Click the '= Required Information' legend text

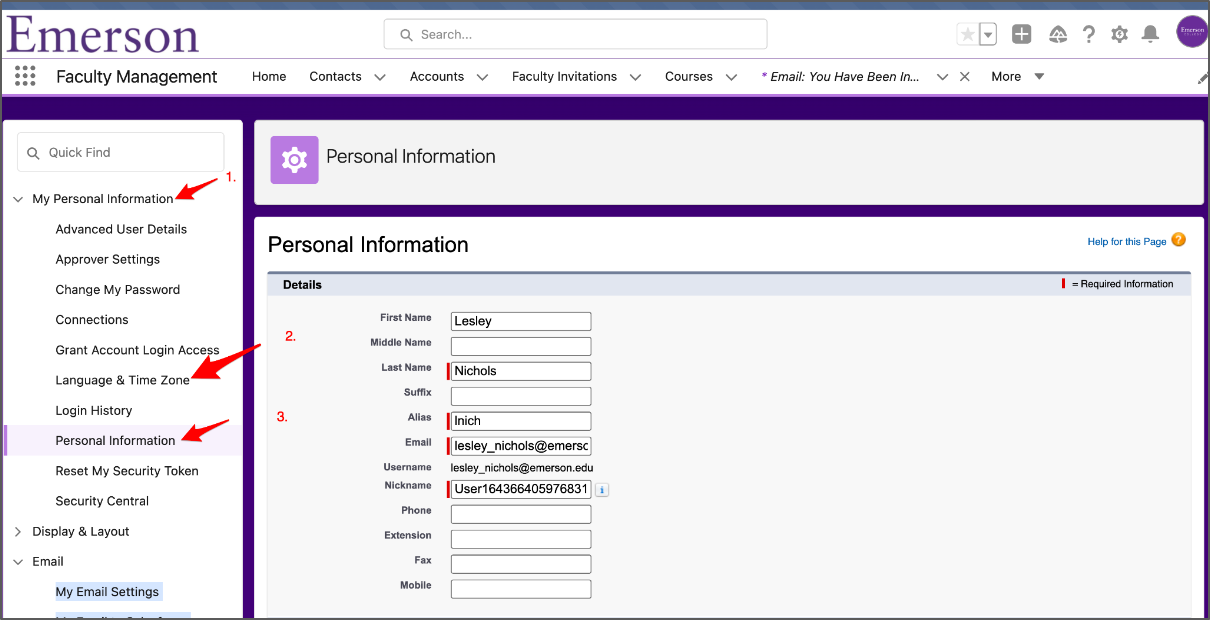click(1122, 284)
